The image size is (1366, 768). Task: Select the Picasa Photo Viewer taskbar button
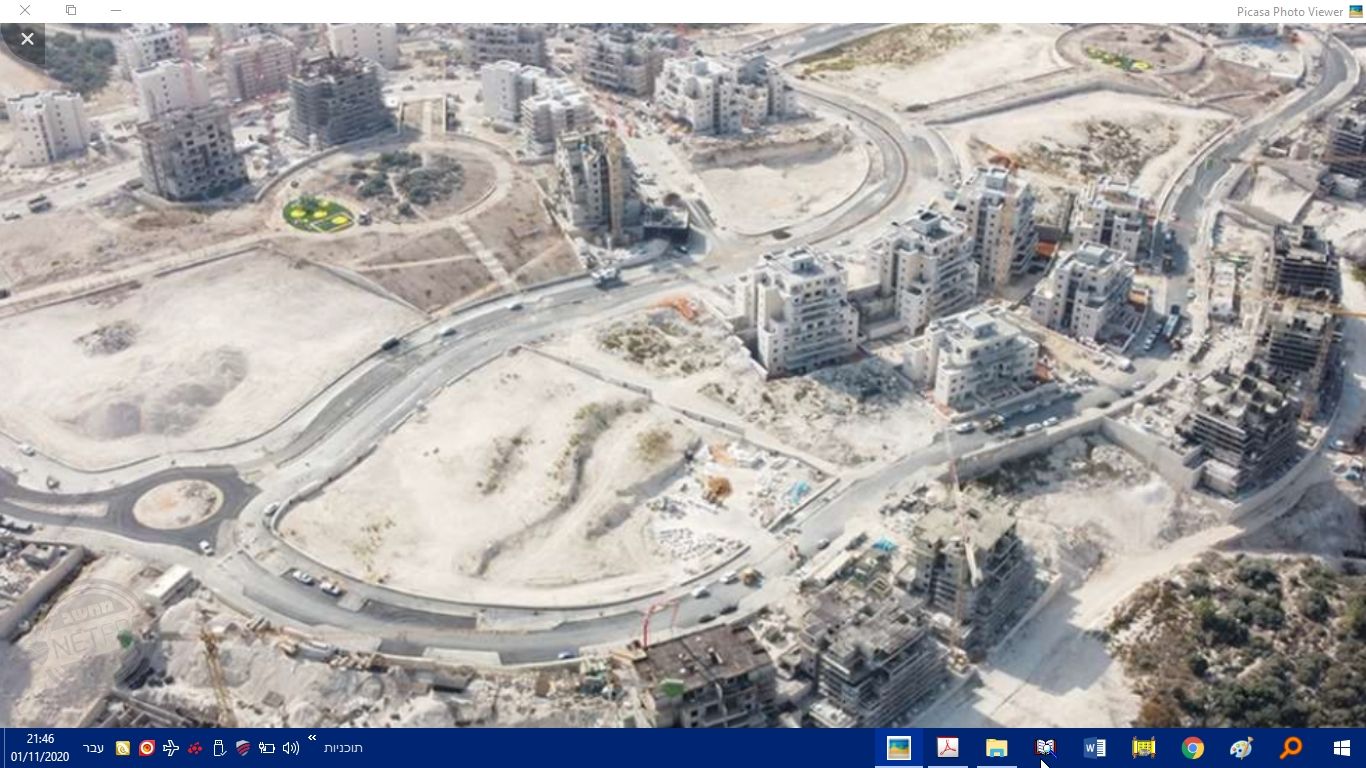pyautogui.click(x=898, y=748)
